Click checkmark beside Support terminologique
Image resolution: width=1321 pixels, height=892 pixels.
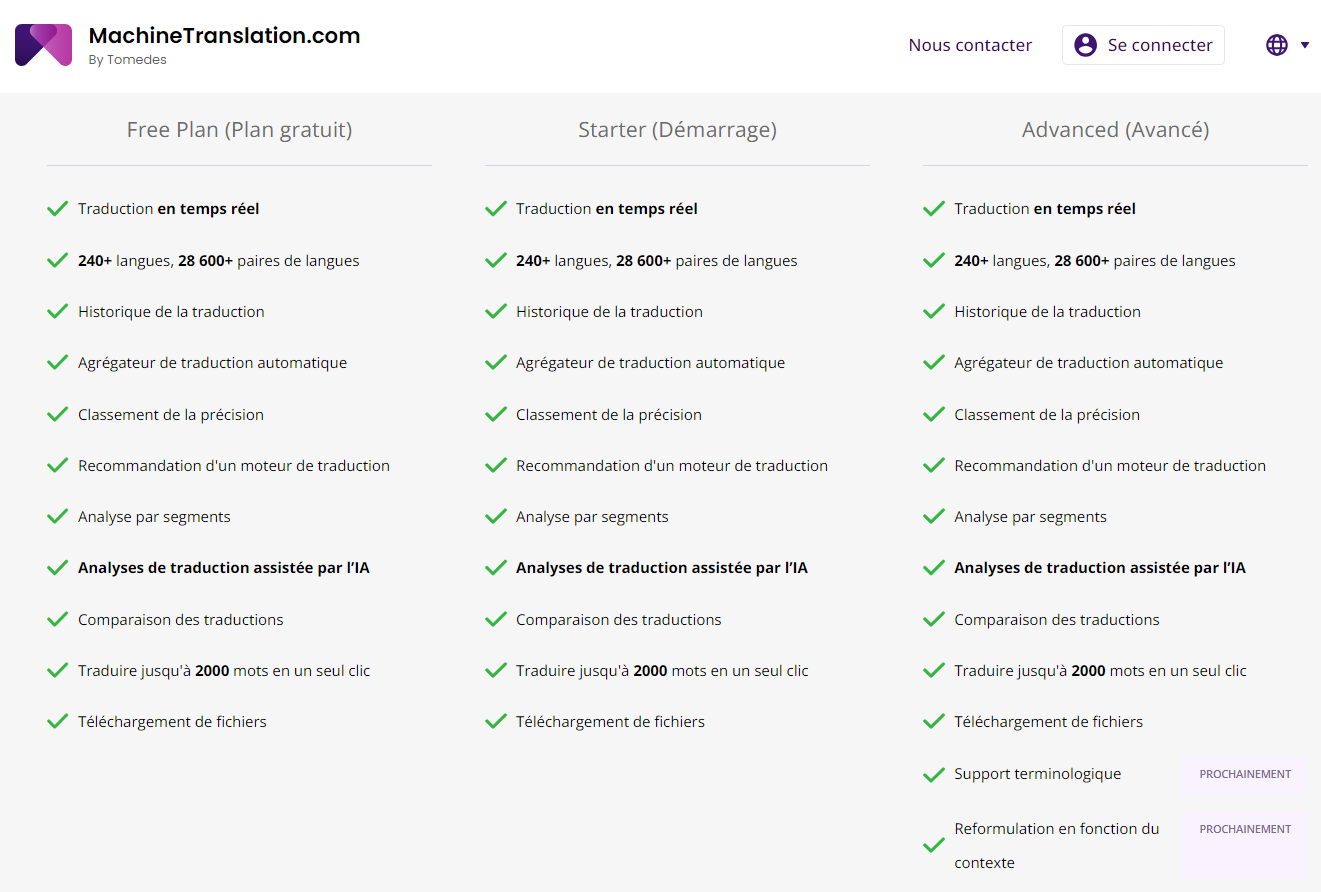point(934,774)
